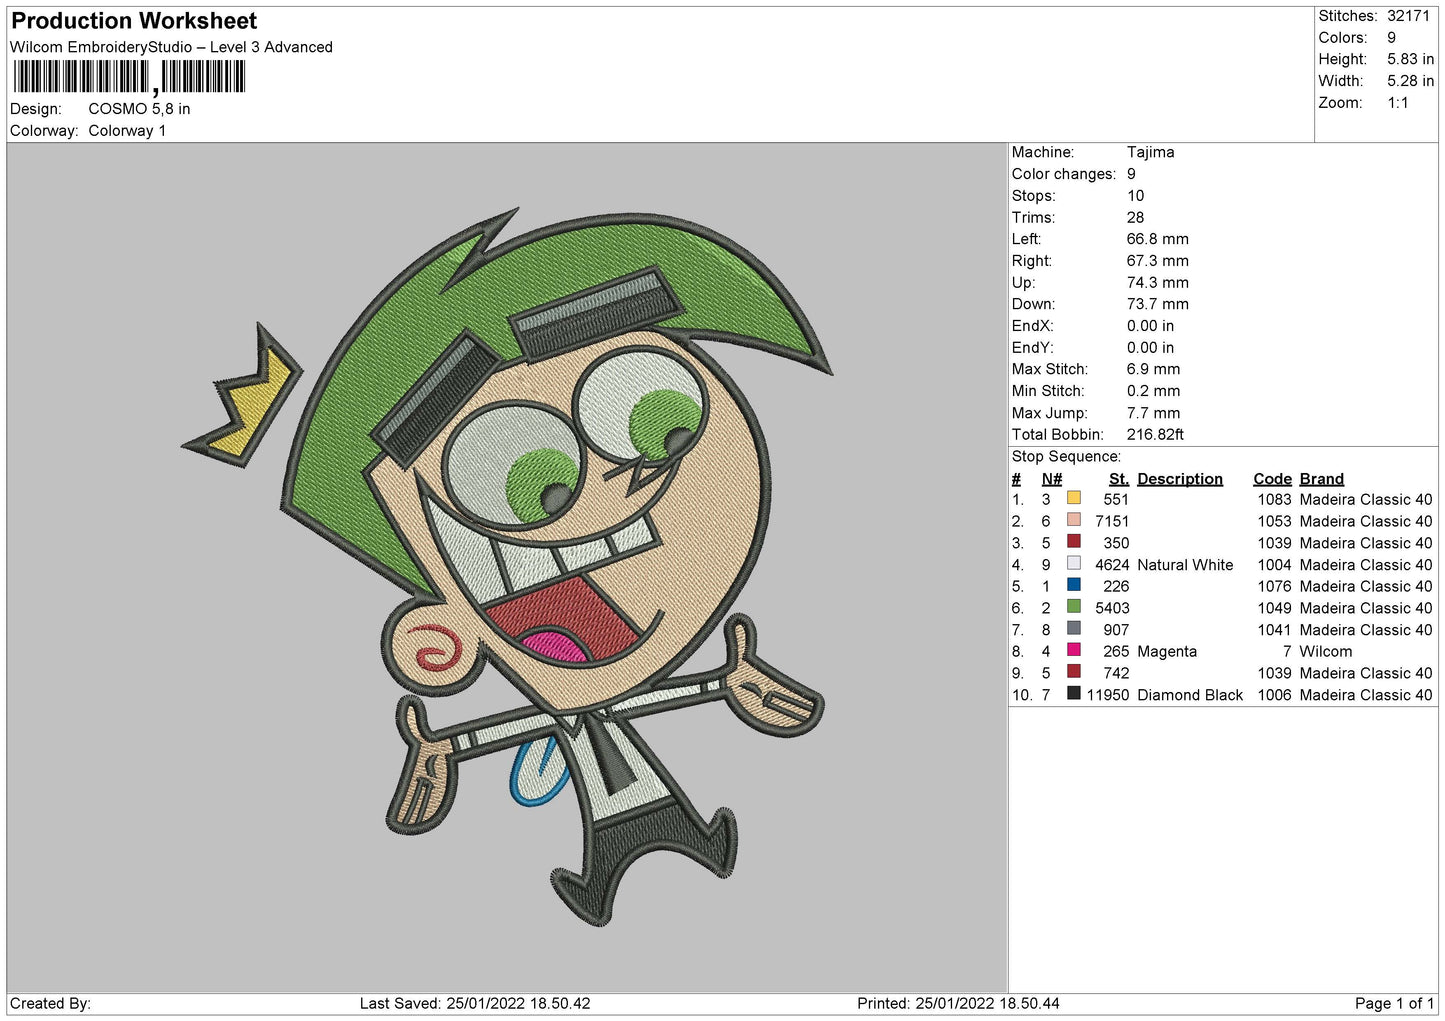Click the Stops value 10

(1135, 196)
